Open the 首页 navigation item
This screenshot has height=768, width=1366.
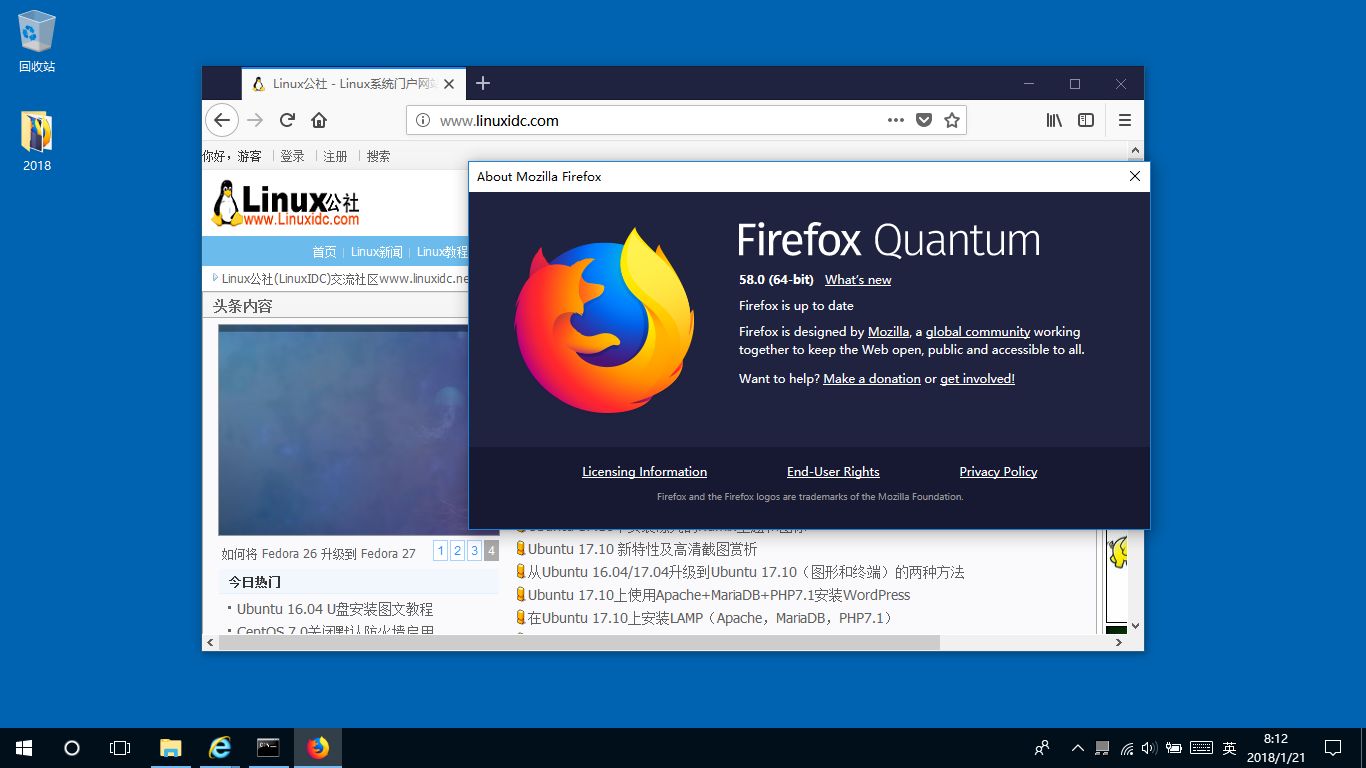coord(324,252)
